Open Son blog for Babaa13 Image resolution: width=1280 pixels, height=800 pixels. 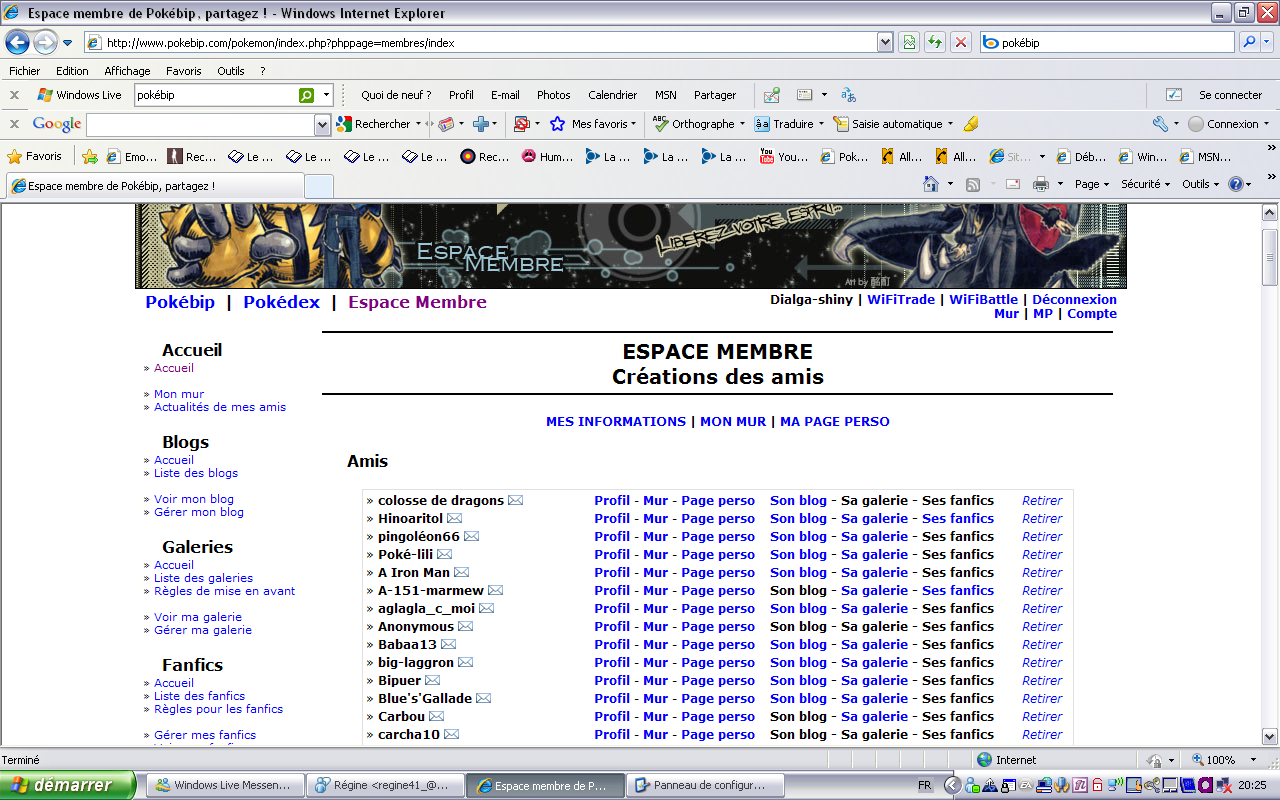point(798,644)
